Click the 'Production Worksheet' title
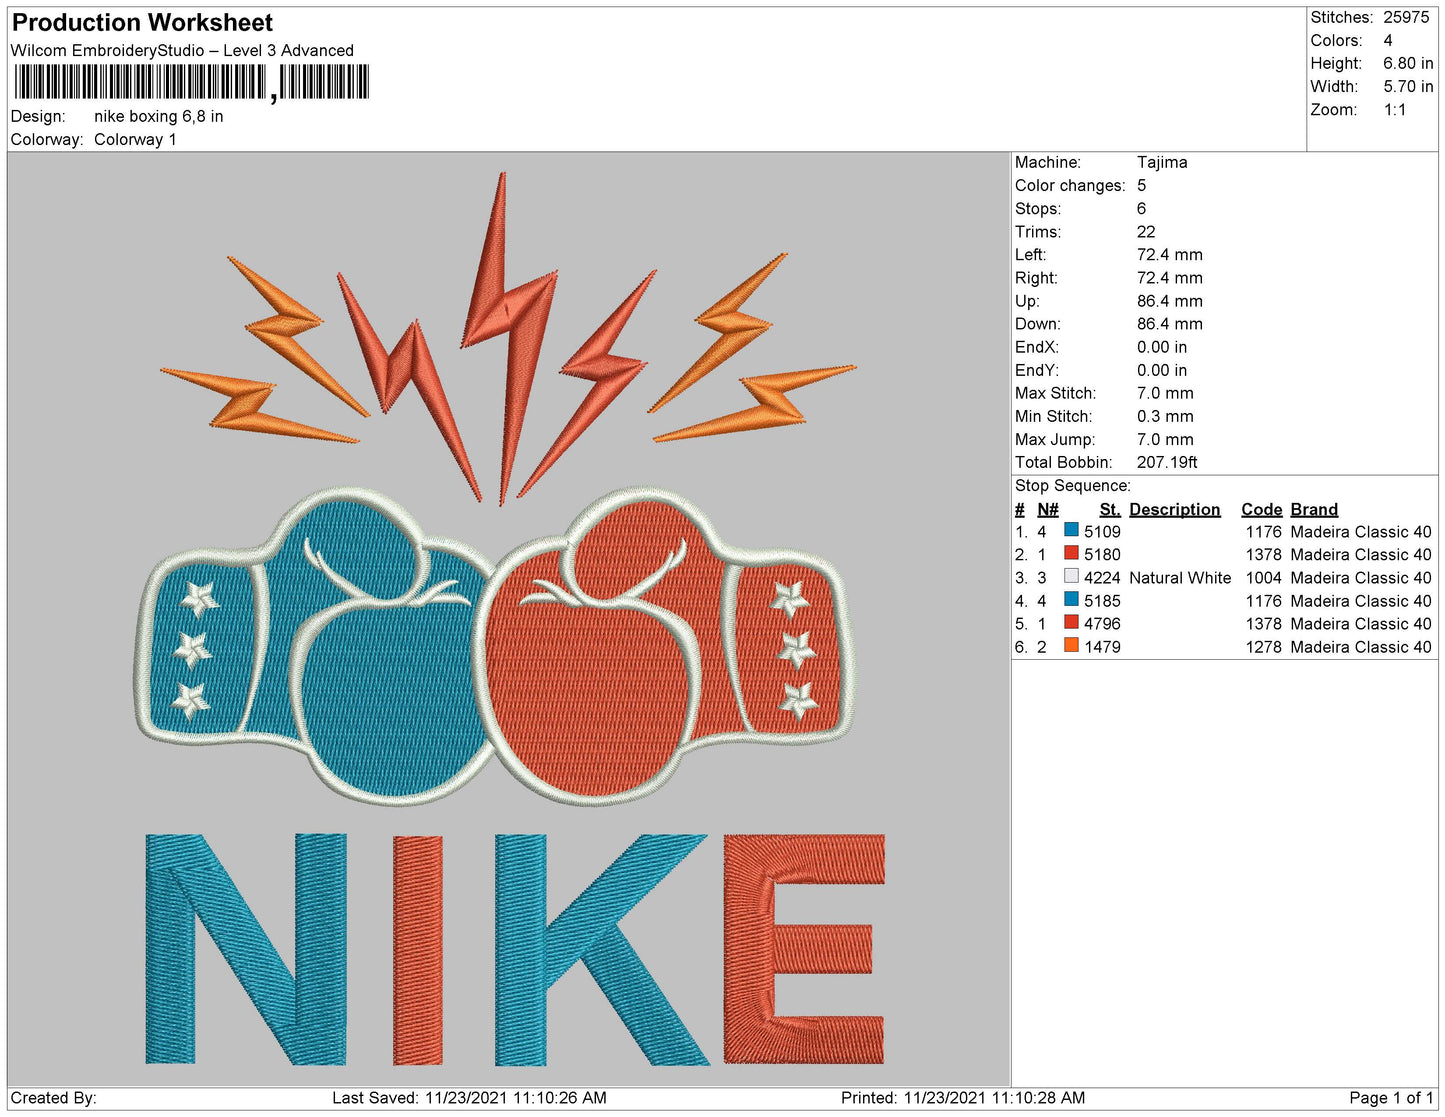 click(x=142, y=22)
